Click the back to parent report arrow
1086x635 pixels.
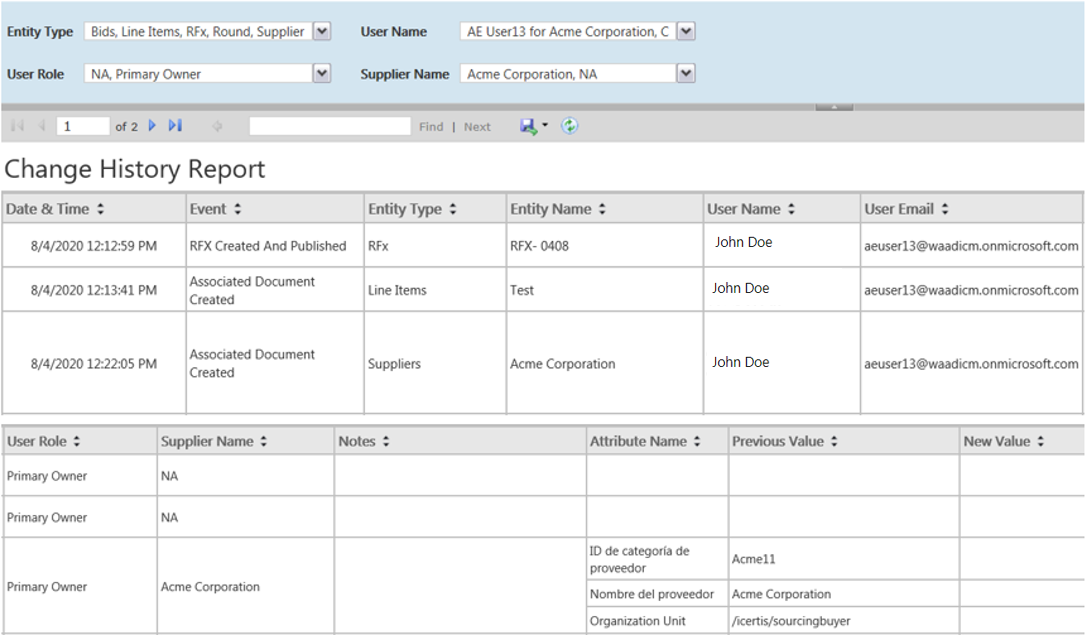click(217, 126)
